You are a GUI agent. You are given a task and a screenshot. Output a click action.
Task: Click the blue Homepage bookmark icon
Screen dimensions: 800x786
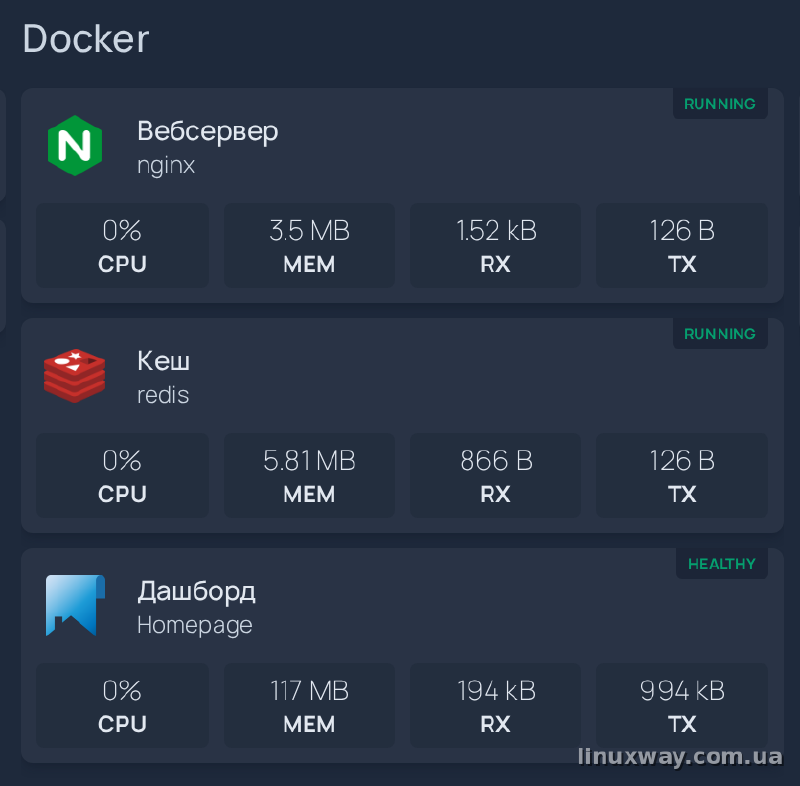click(75, 605)
